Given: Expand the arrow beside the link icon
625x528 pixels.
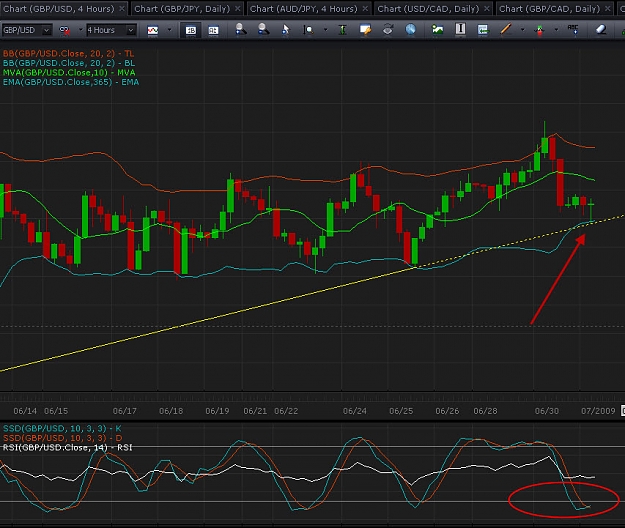Looking at the screenshot, I should point(80,29).
